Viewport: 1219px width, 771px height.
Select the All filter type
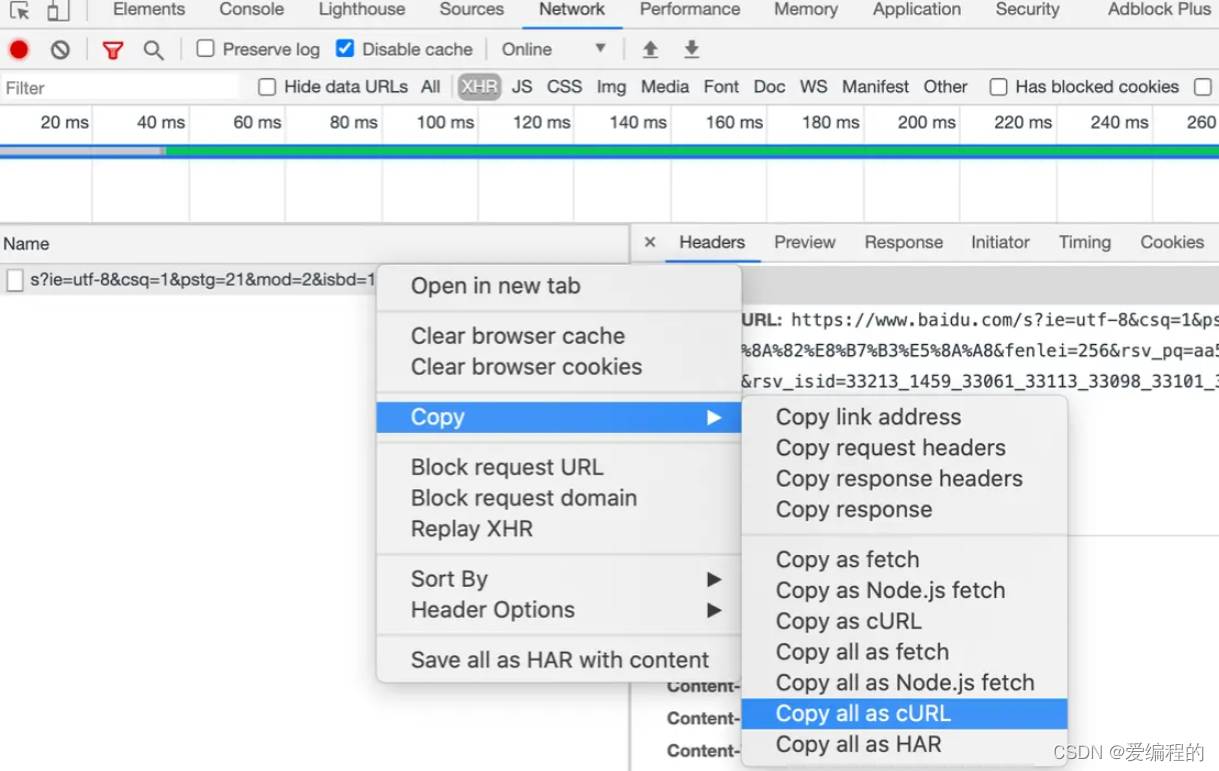click(431, 87)
